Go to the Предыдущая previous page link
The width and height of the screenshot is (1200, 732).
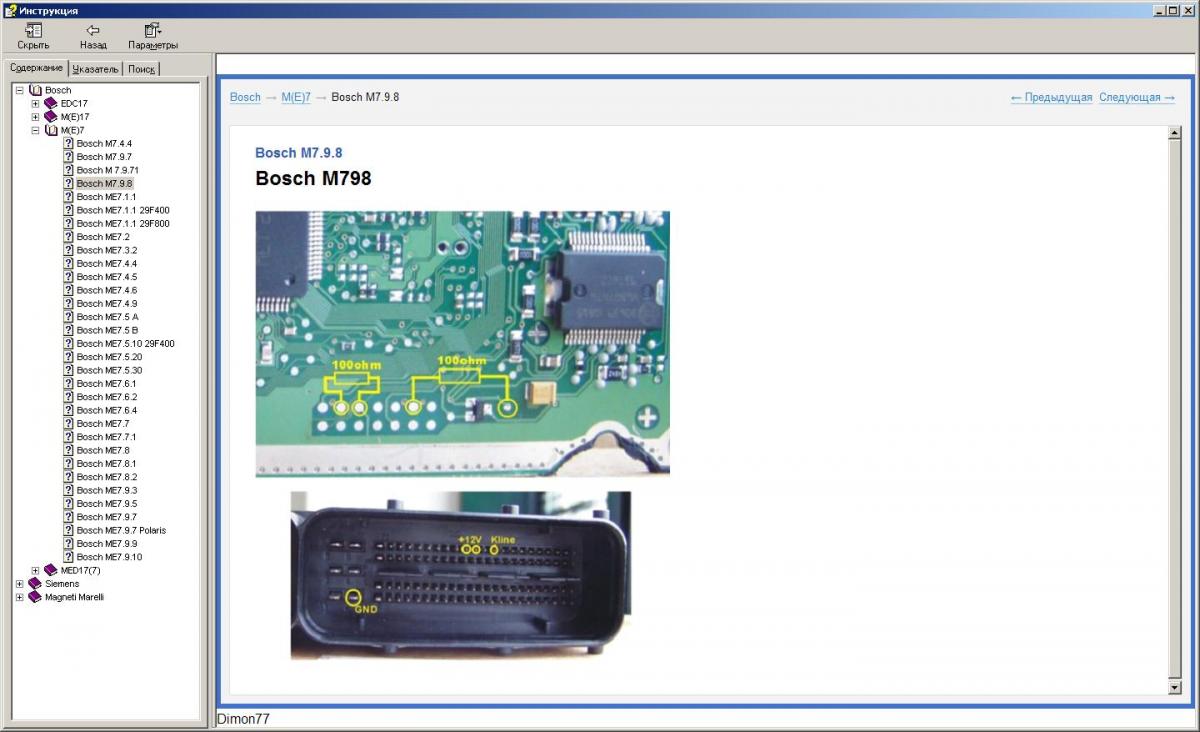(1051, 97)
